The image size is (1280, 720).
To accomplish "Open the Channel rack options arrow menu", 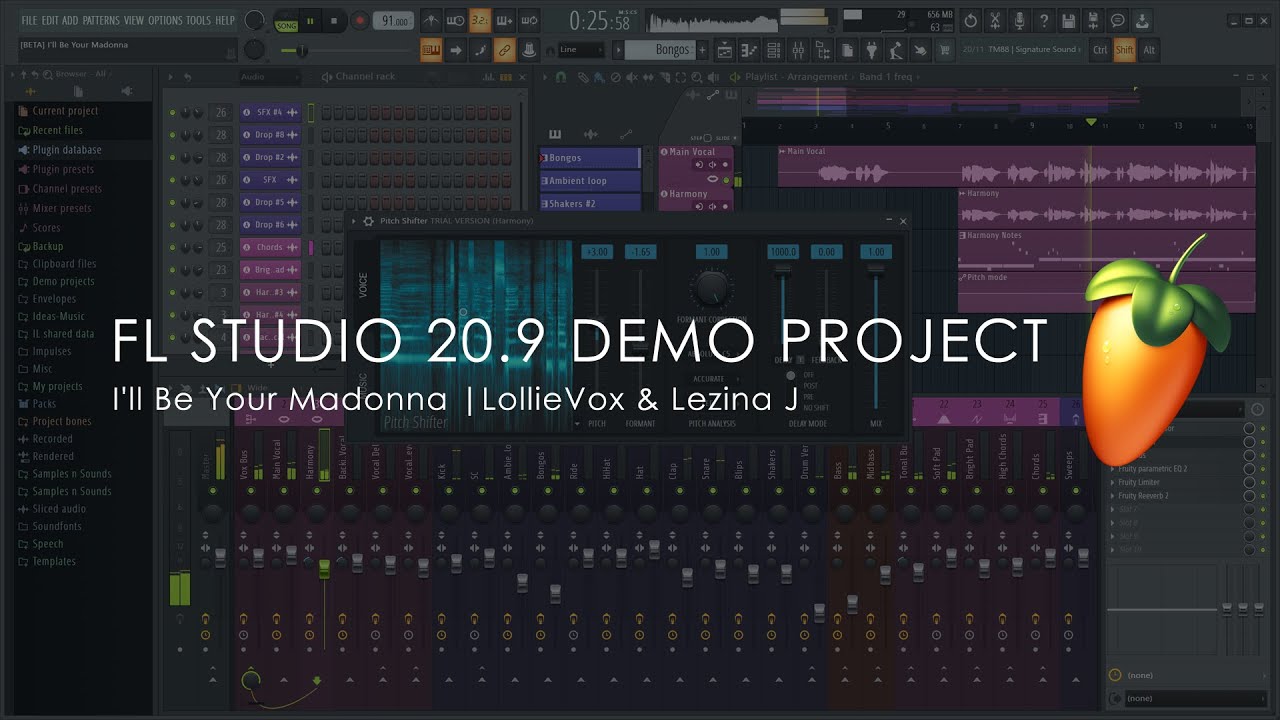I will [171, 77].
